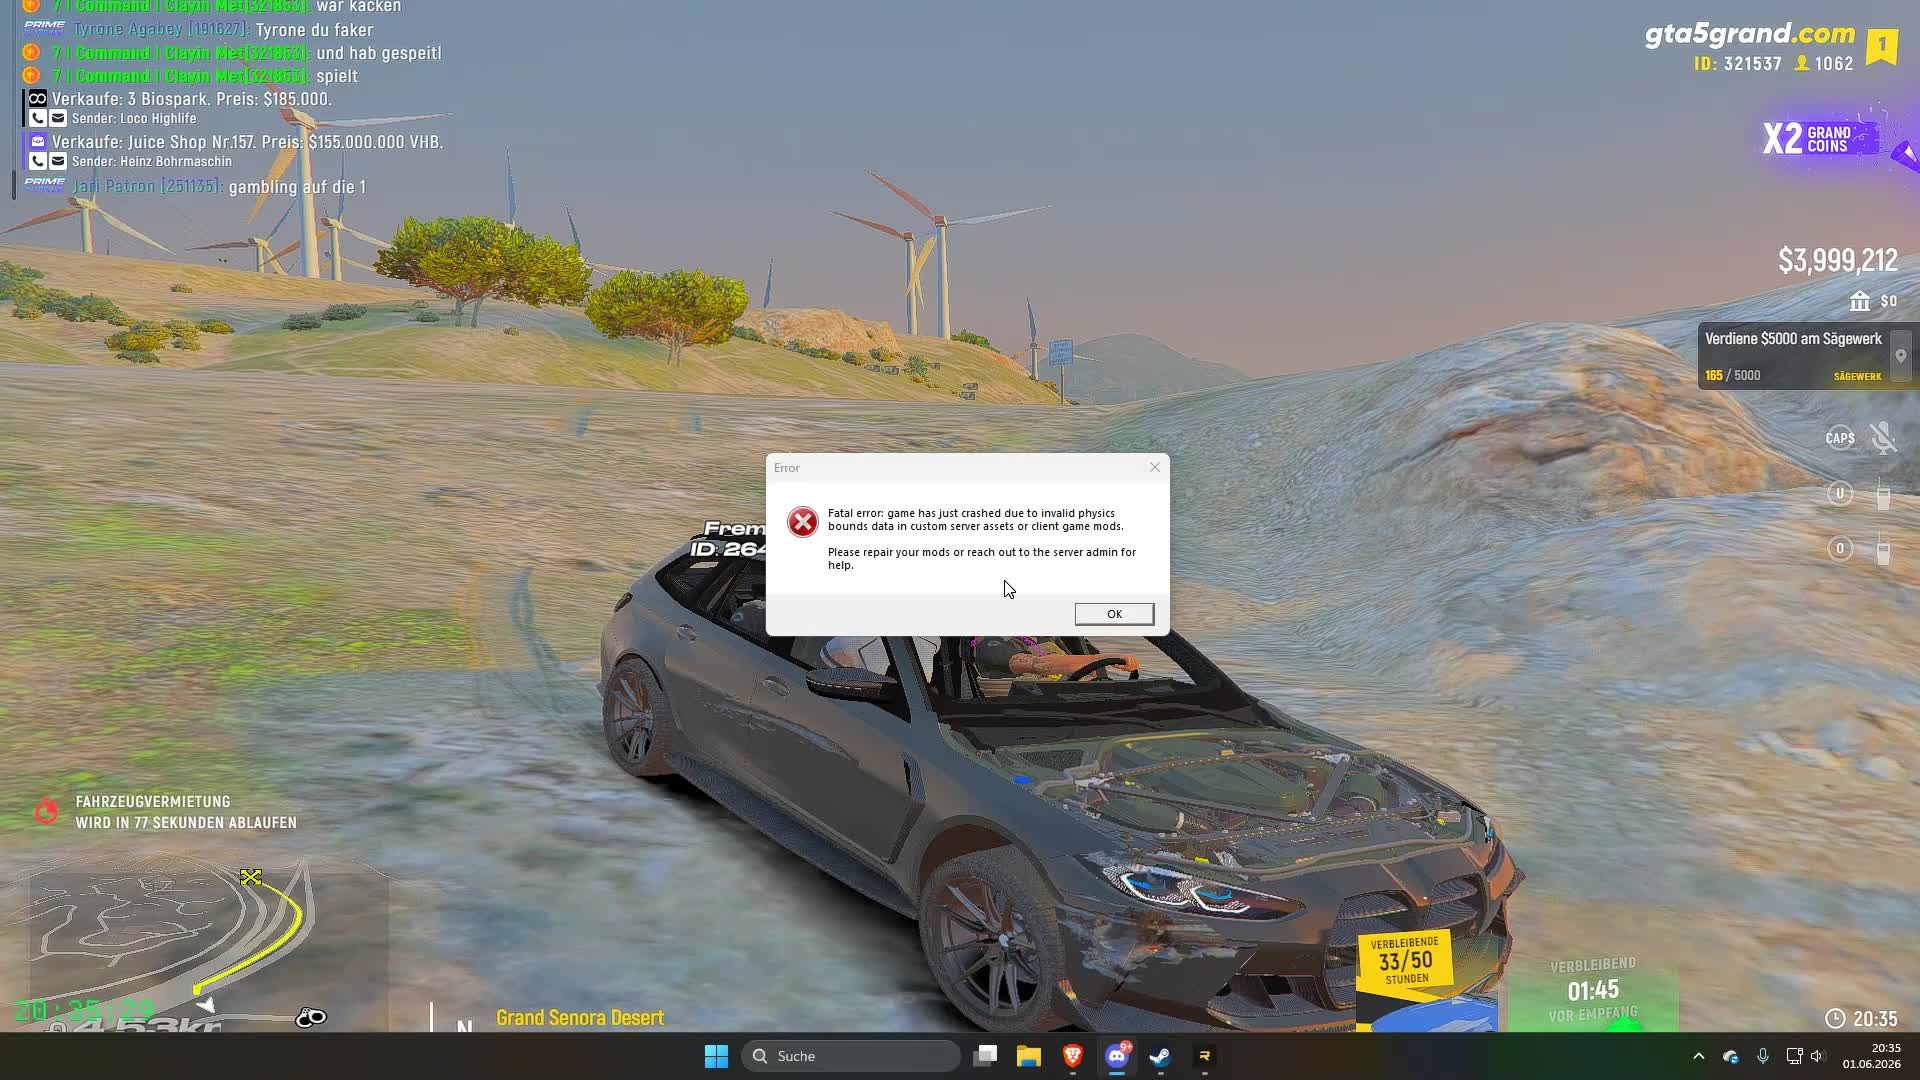The width and height of the screenshot is (1920, 1080).
Task: Click the red timer icon beside Fahrzeugvermietung
Action: pos(46,810)
